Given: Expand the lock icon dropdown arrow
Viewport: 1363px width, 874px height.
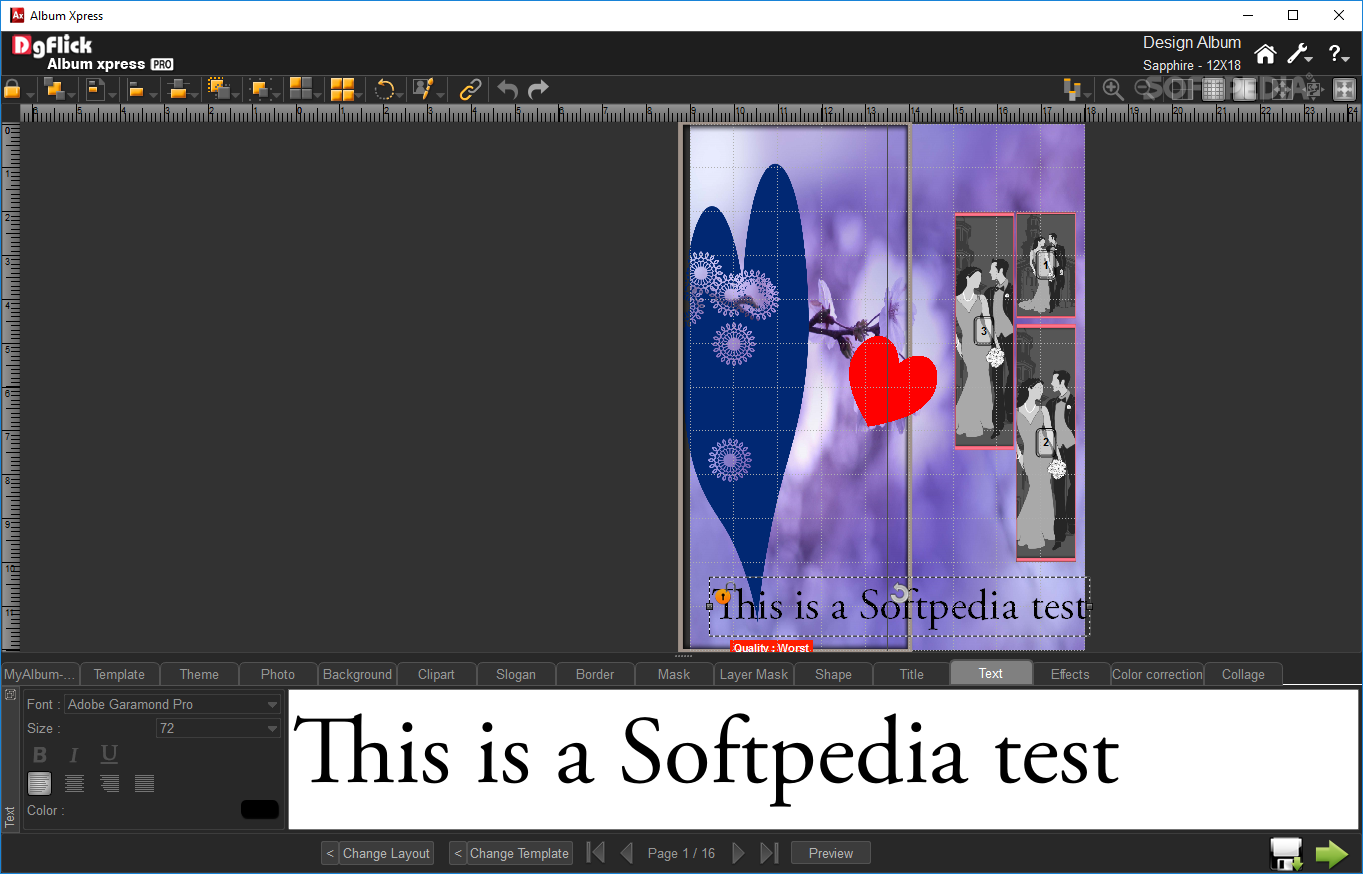Looking at the screenshot, I should click(30, 95).
